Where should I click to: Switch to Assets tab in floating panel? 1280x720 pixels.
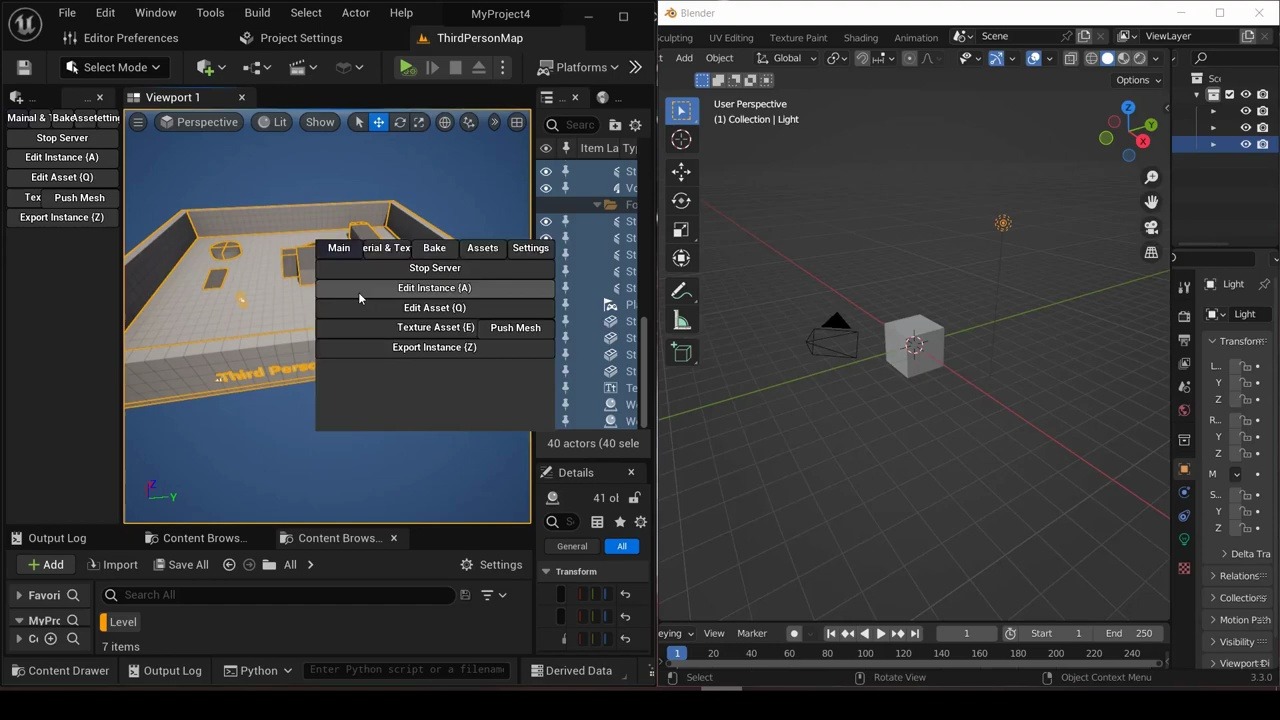coord(482,248)
